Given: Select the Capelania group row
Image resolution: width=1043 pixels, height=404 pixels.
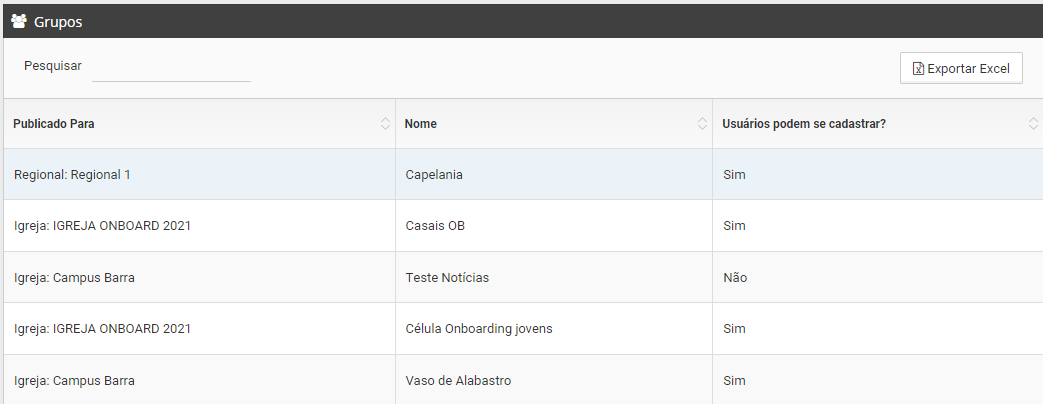Looking at the screenshot, I should (523, 174).
